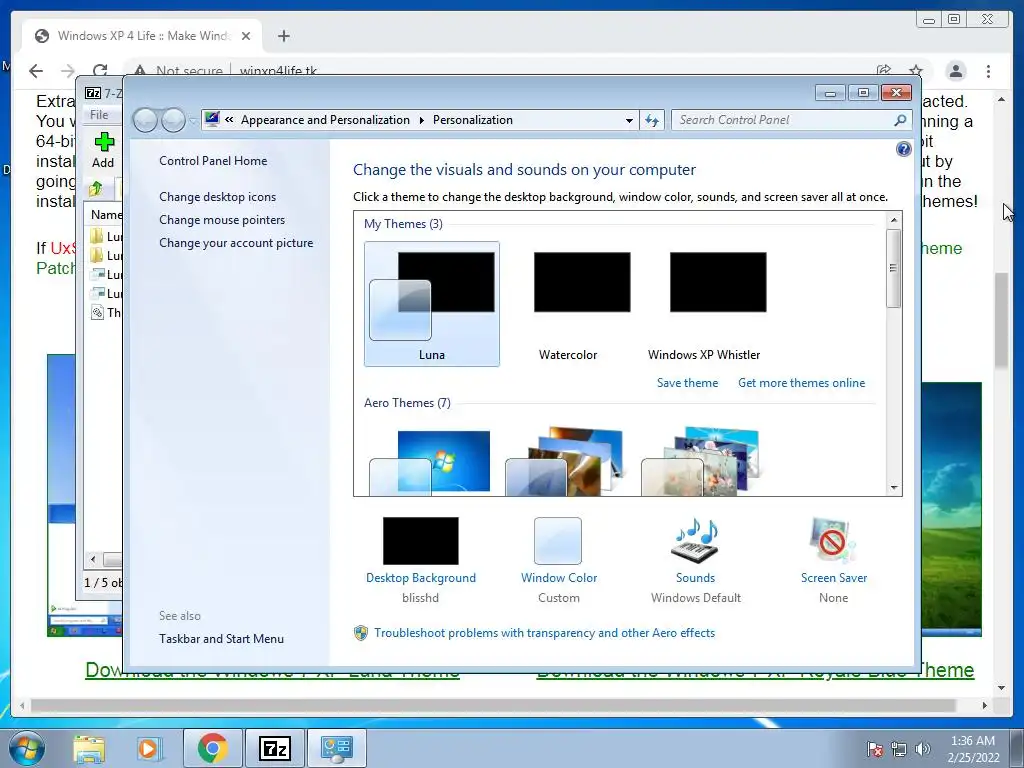Expand arrow after Appearance and Personalization breadcrumb
The image size is (1024, 768).
point(421,120)
